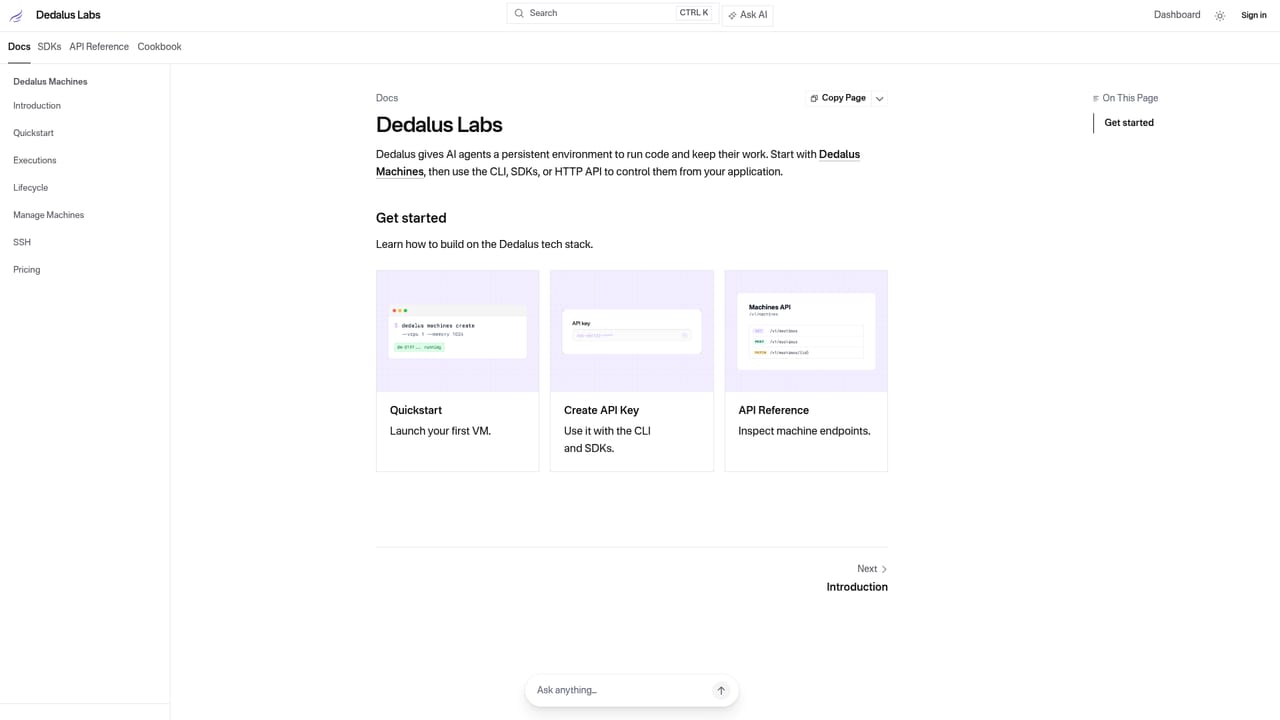Viewport: 1280px width, 720px height.
Task: Switch to the SDKs tab
Action: coord(49,47)
